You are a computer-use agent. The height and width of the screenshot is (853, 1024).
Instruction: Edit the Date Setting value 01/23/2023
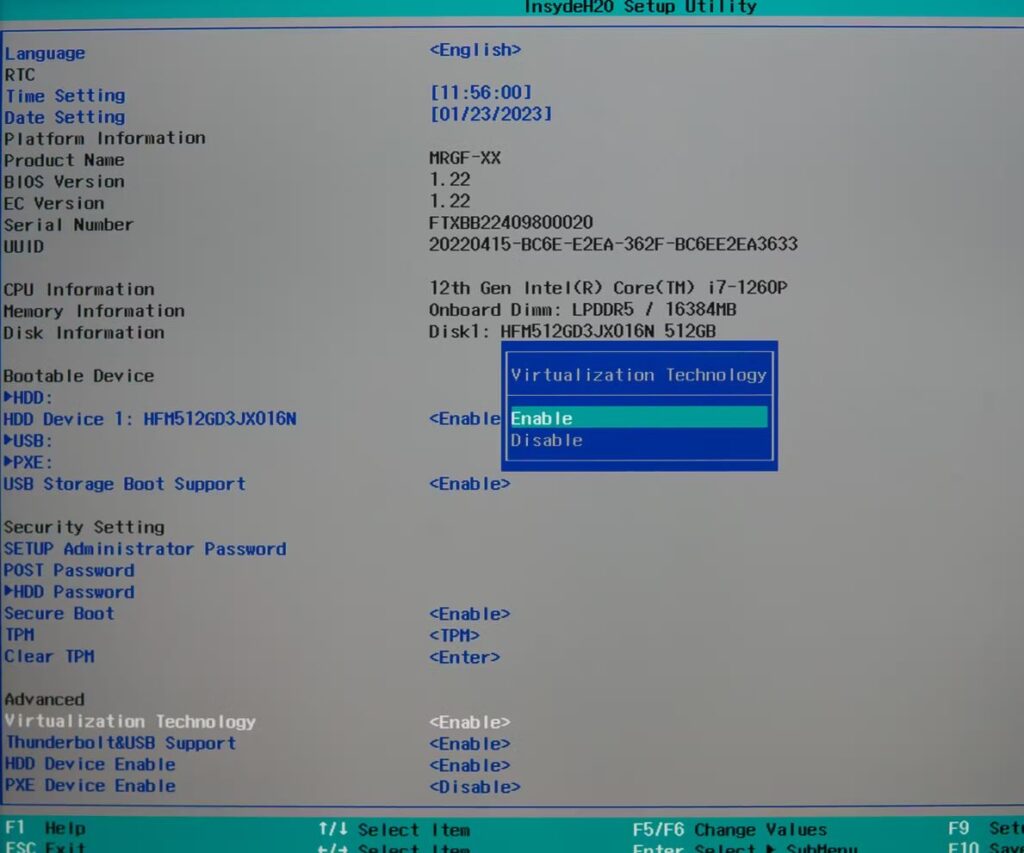tap(490, 115)
